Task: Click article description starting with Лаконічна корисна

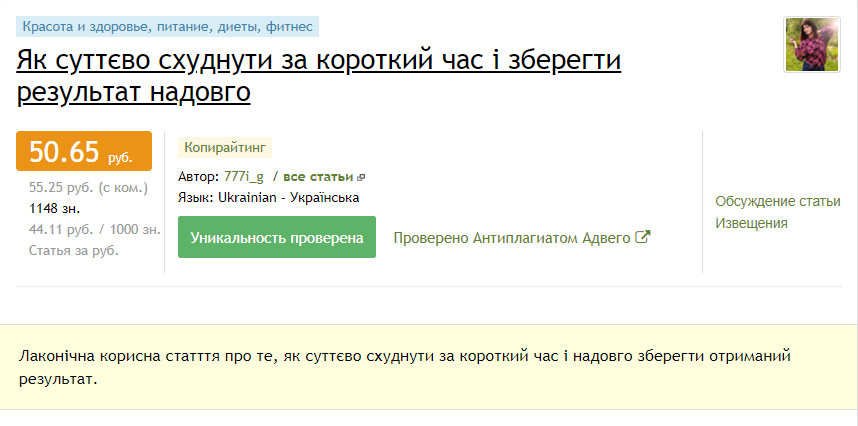Action: click(x=405, y=367)
